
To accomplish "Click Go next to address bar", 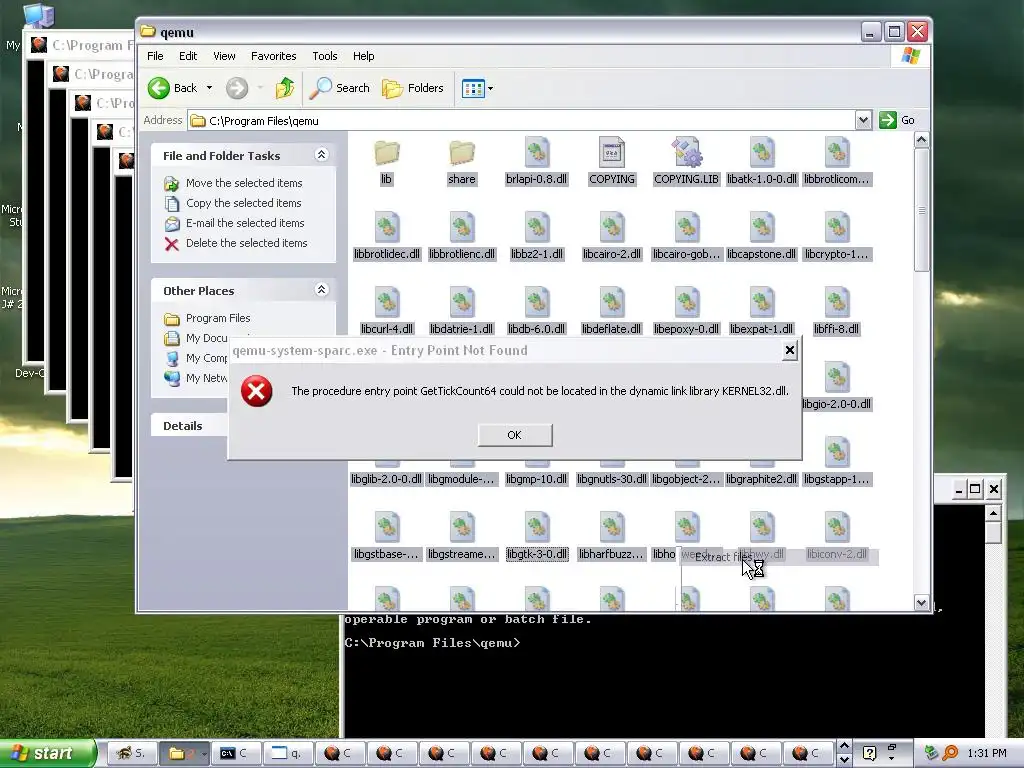I will pos(897,120).
